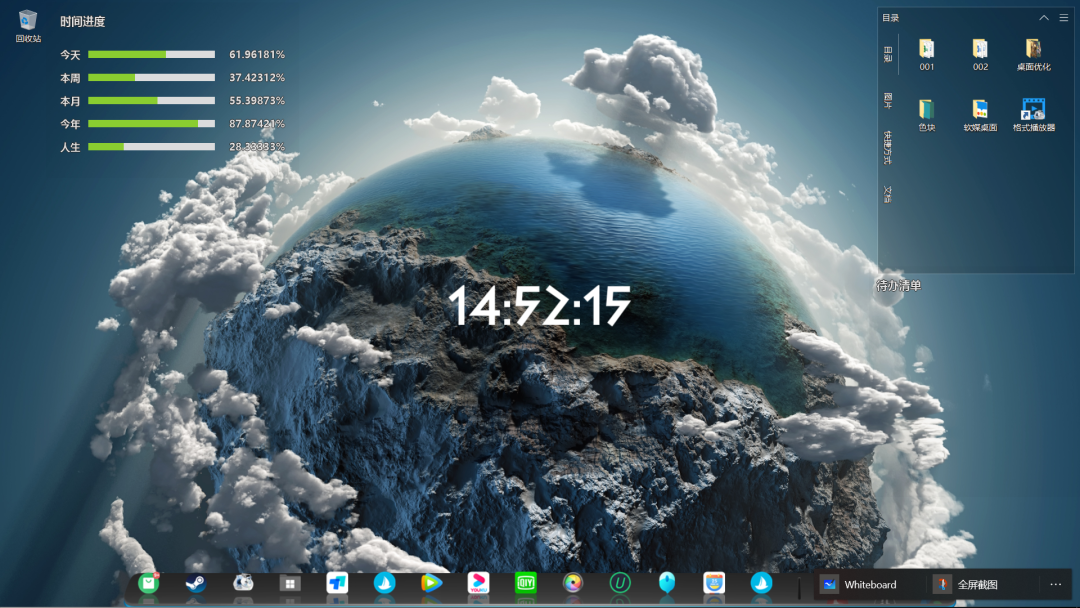Open the green mail app in dock

148,584
